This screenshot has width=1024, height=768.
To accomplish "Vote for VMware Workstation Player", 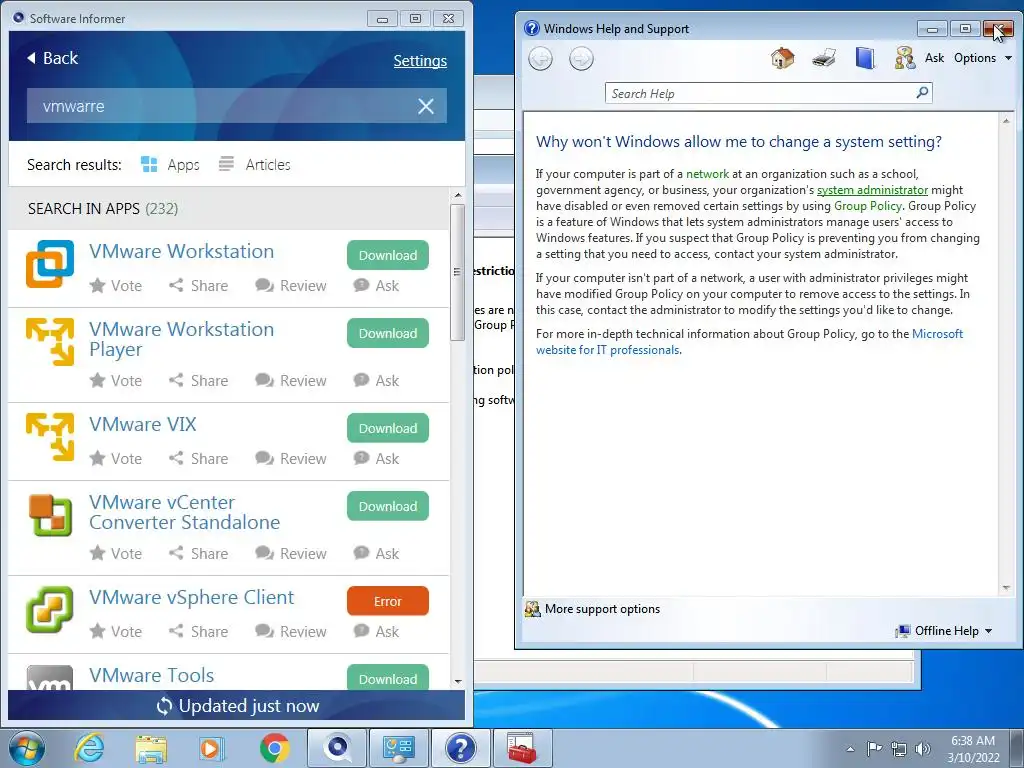I will (x=116, y=380).
